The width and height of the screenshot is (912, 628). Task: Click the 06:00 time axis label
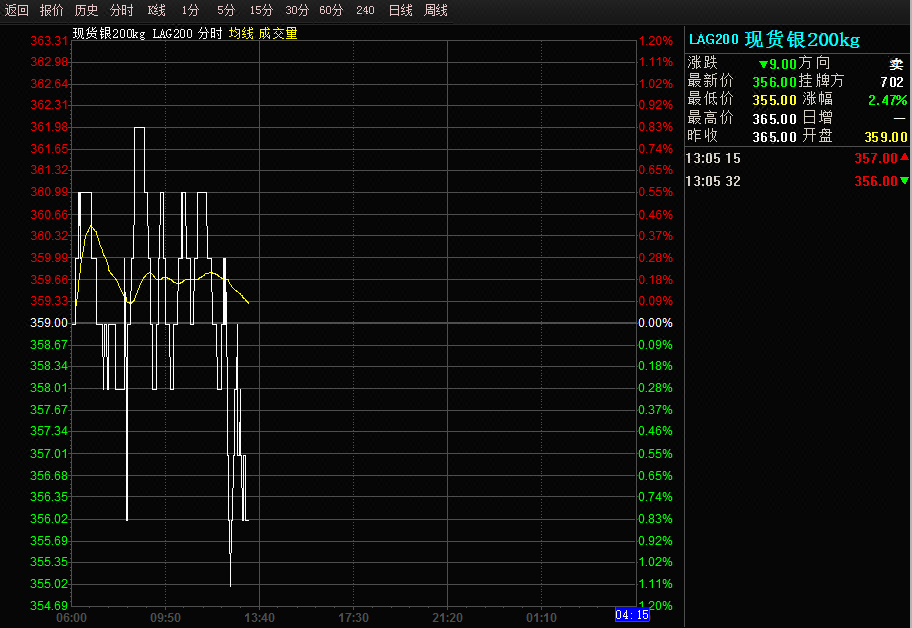coord(71,618)
